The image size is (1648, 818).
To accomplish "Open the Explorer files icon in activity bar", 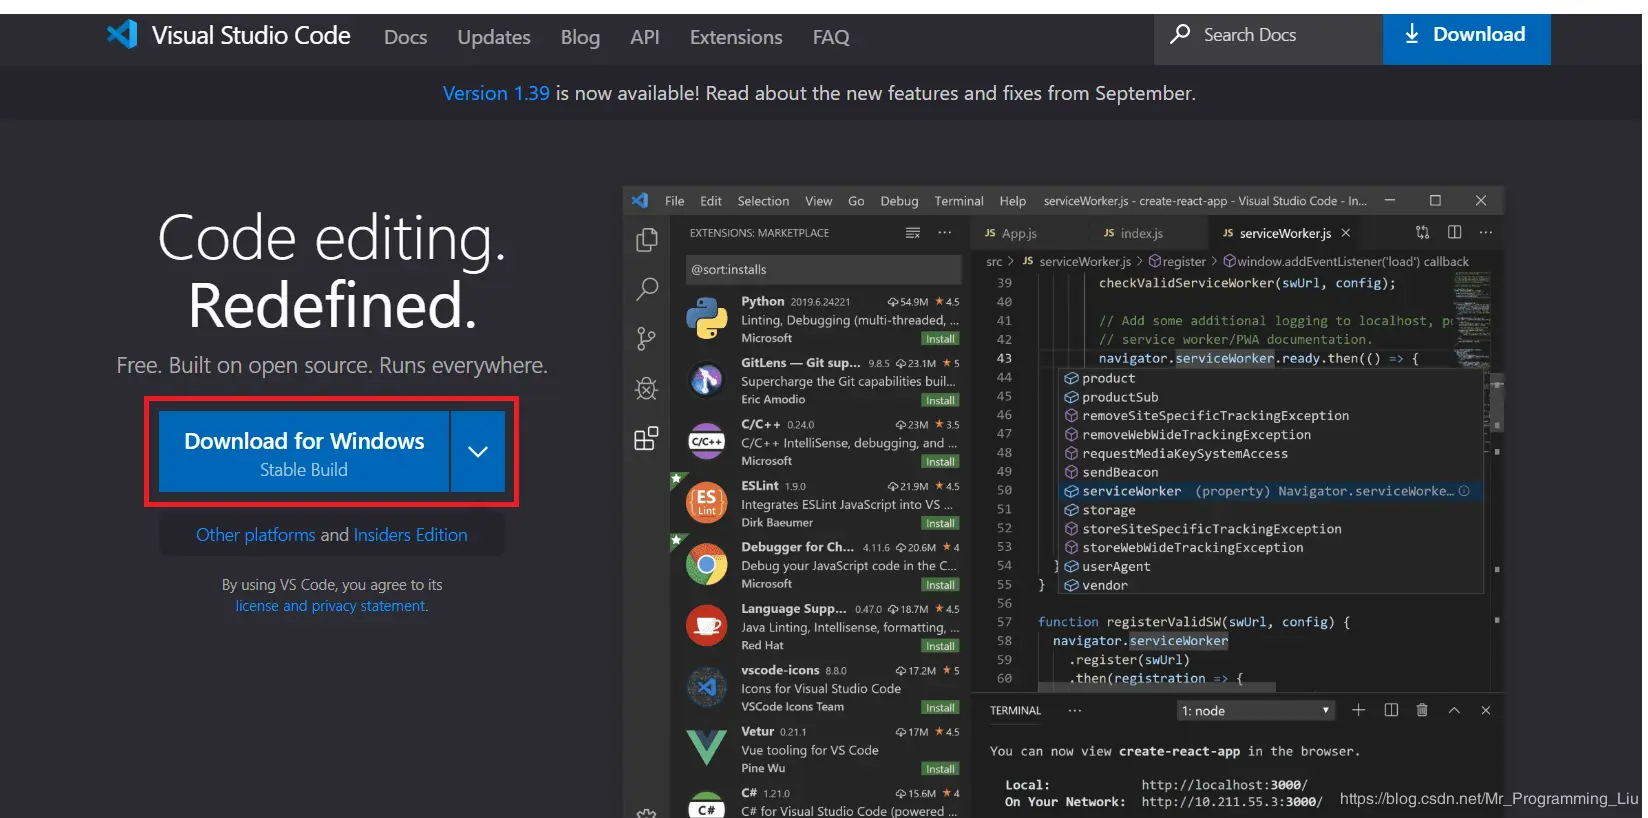I will point(647,240).
